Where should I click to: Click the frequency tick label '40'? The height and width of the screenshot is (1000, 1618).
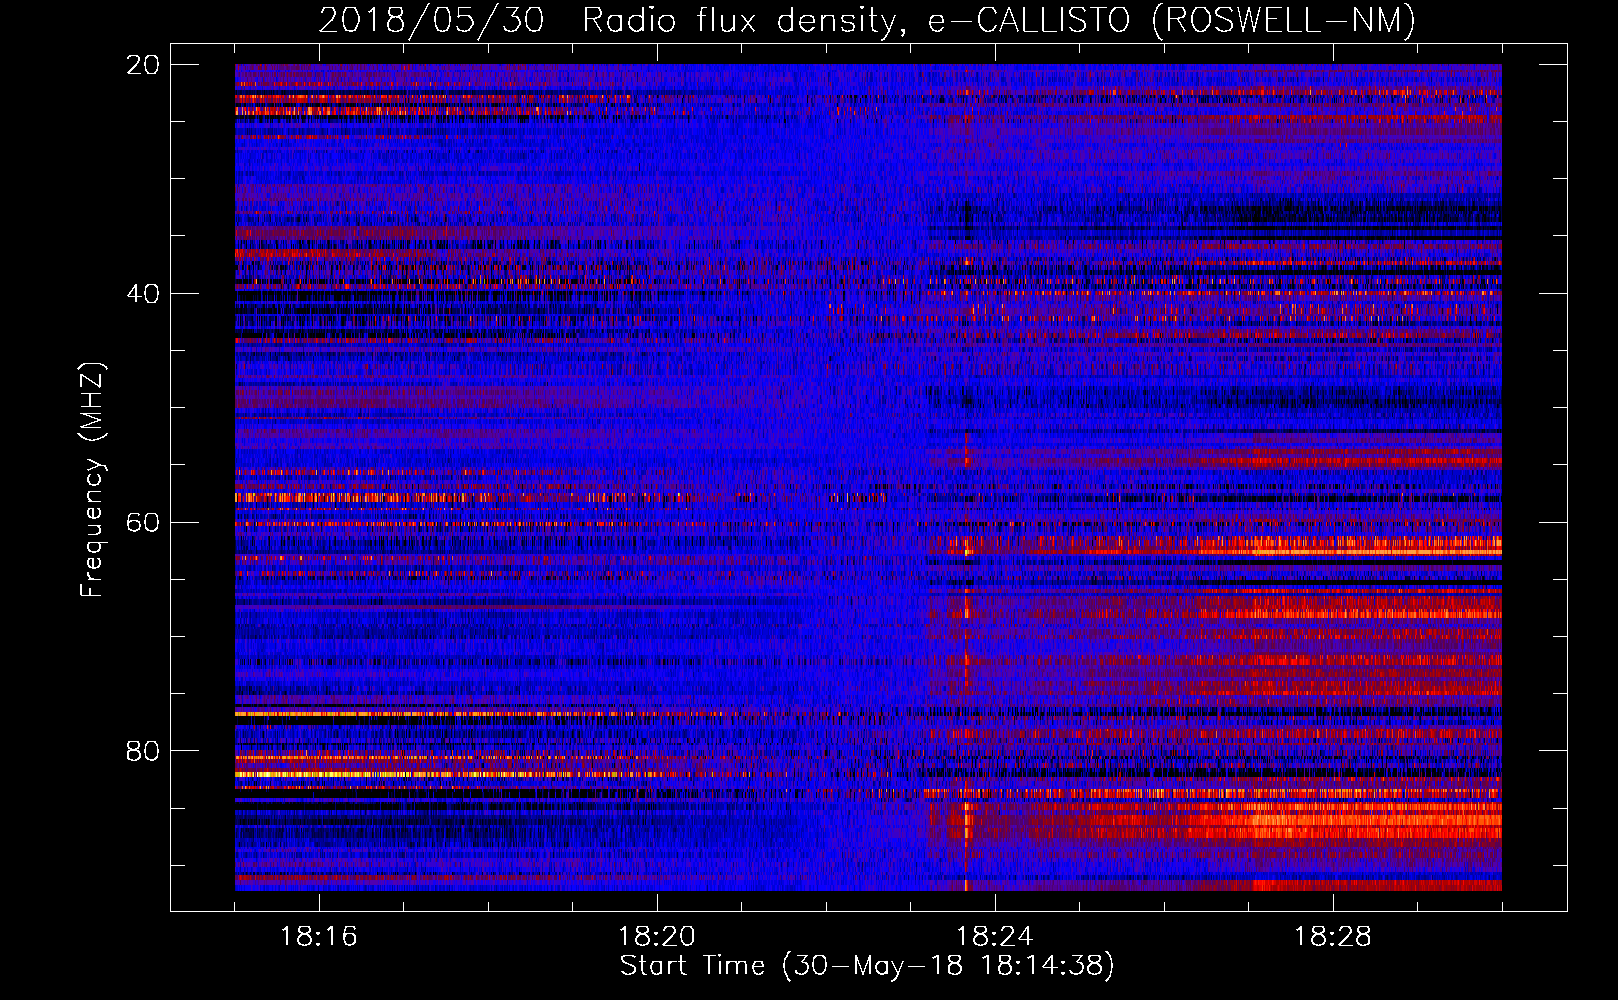[143, 294]
